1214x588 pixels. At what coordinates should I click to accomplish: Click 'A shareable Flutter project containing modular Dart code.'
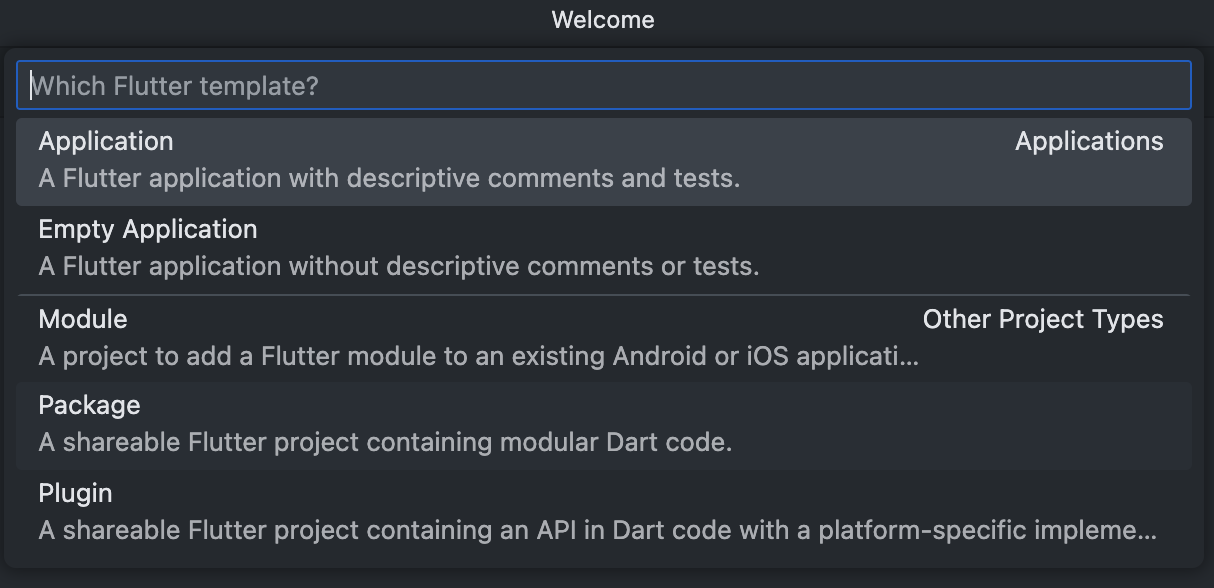coord(385,442)
